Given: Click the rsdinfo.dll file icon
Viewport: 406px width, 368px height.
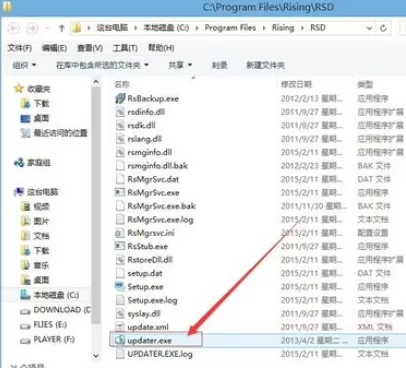Looking at the screenshot, I should [x=120, y=112].
